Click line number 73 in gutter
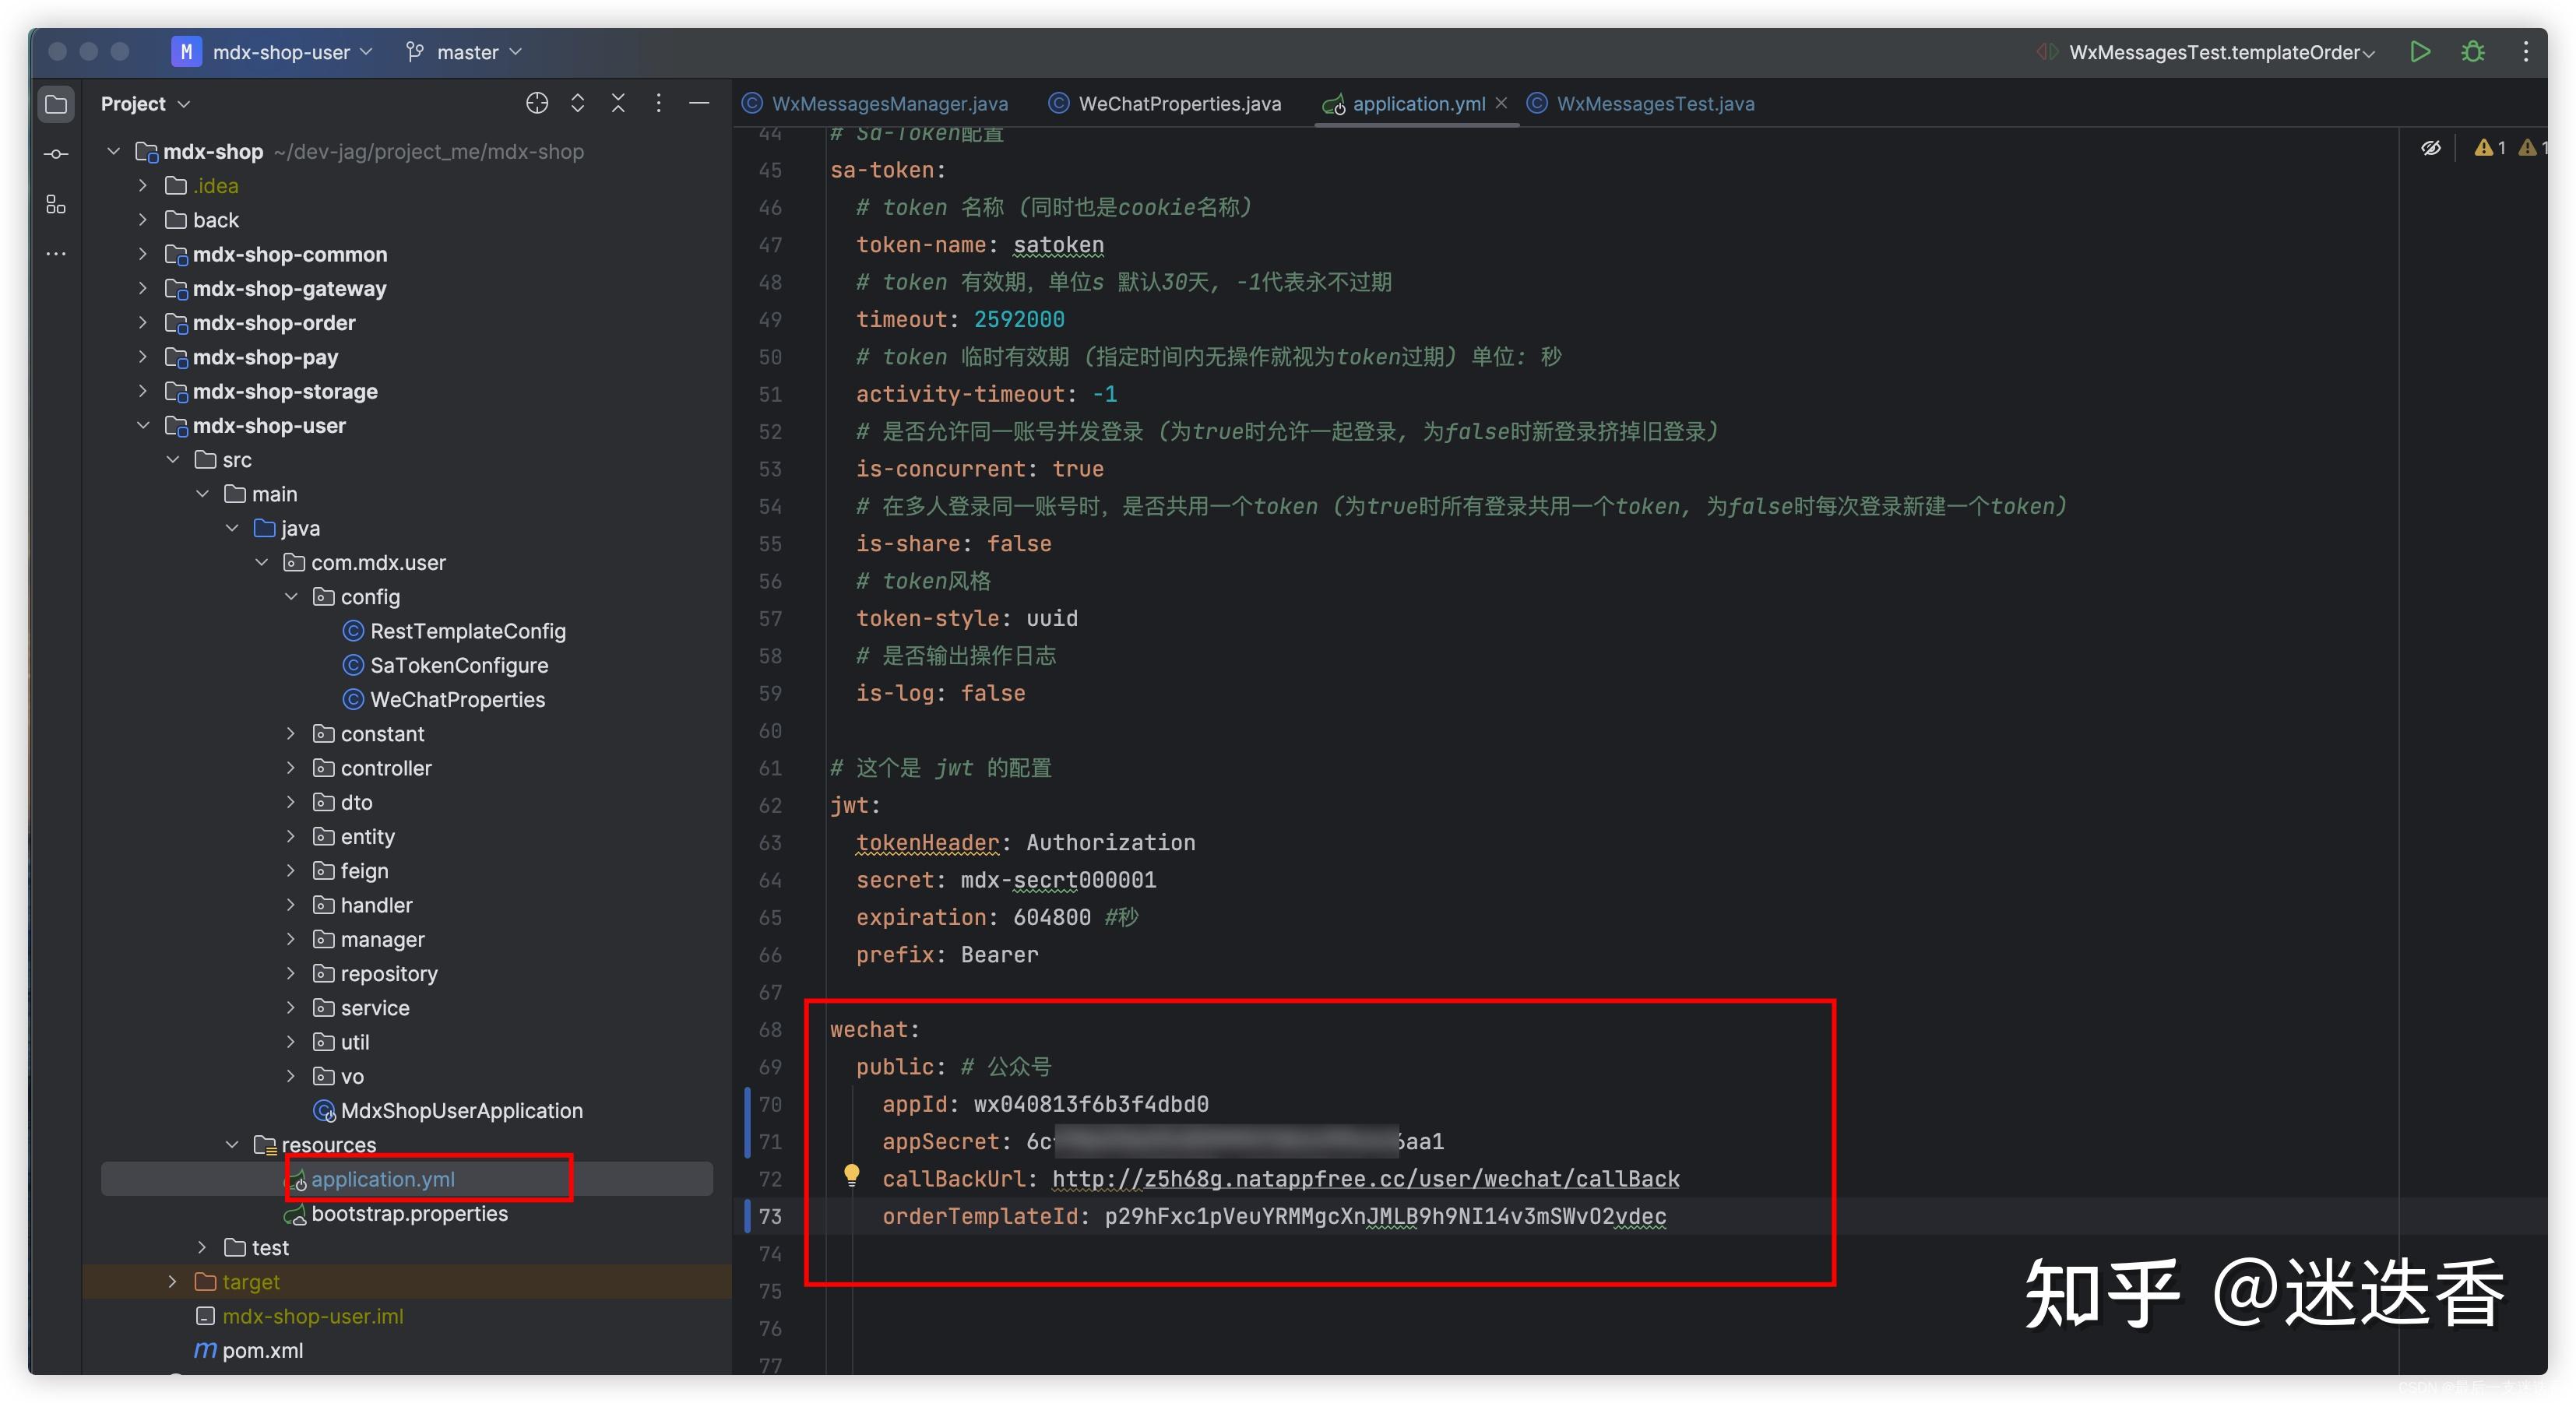This screenshot has width=2576, height=1403. point(769,1216)
